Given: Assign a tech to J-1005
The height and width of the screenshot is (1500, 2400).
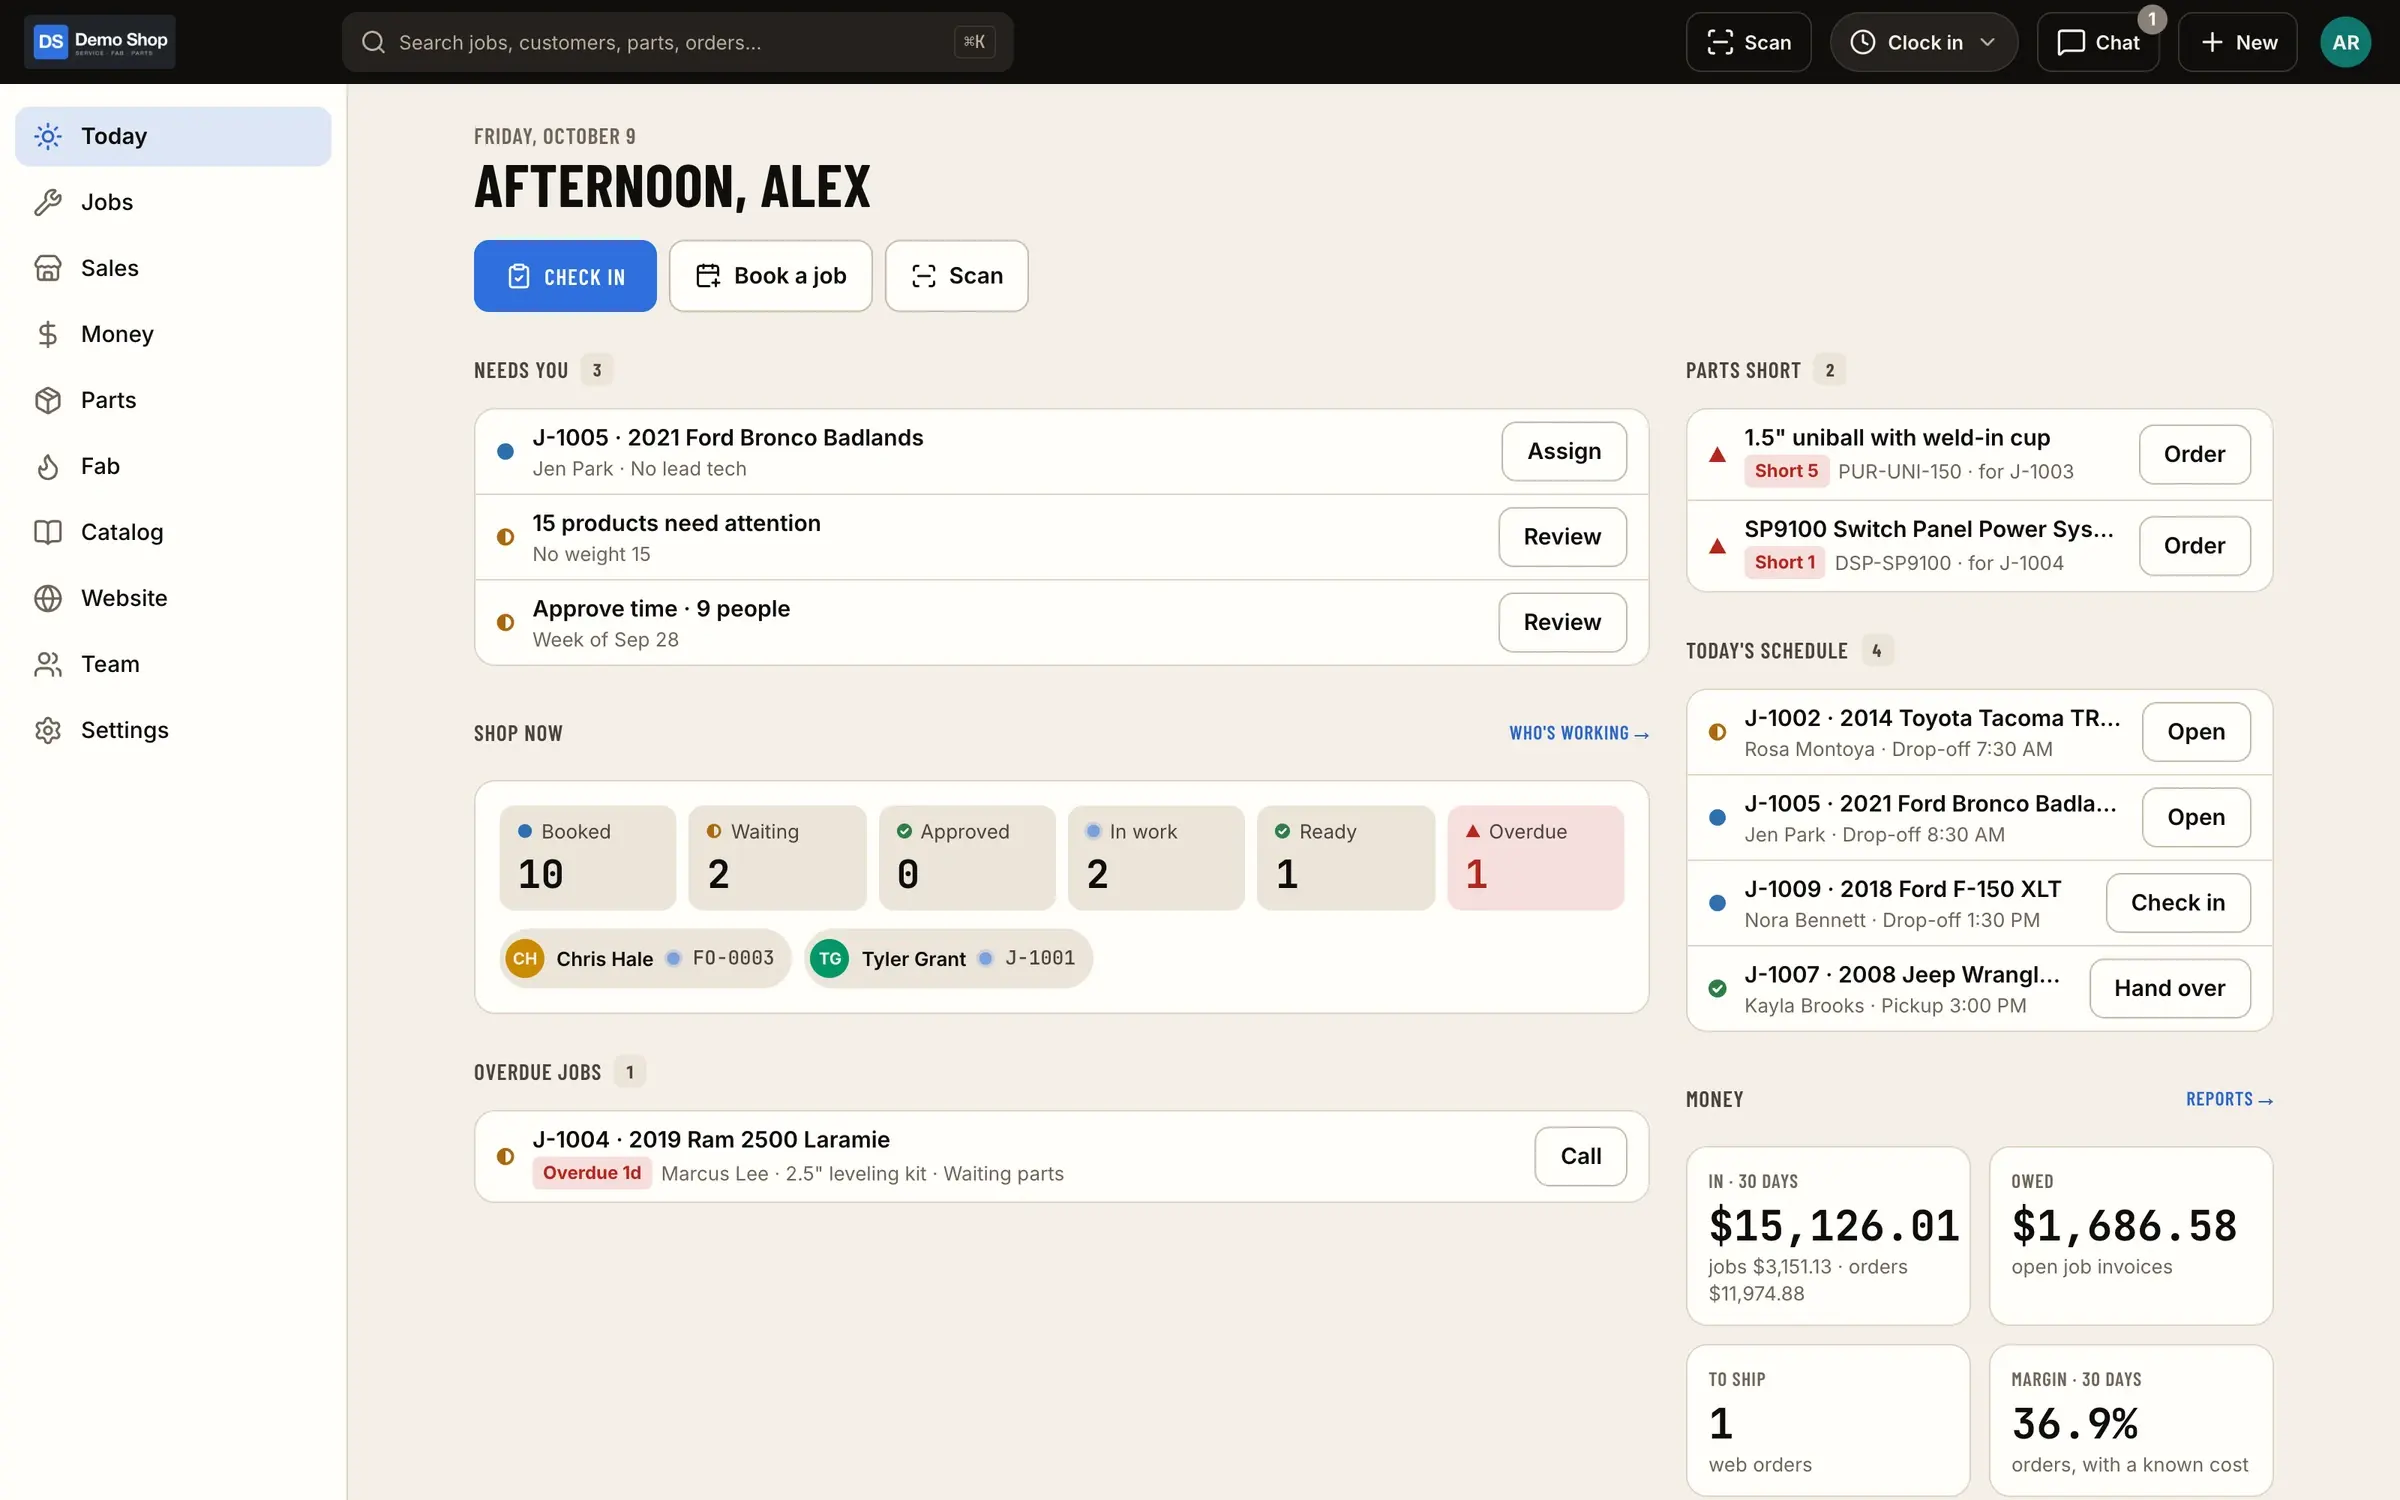Looking at the screenshot, I should click(1564, 451).
